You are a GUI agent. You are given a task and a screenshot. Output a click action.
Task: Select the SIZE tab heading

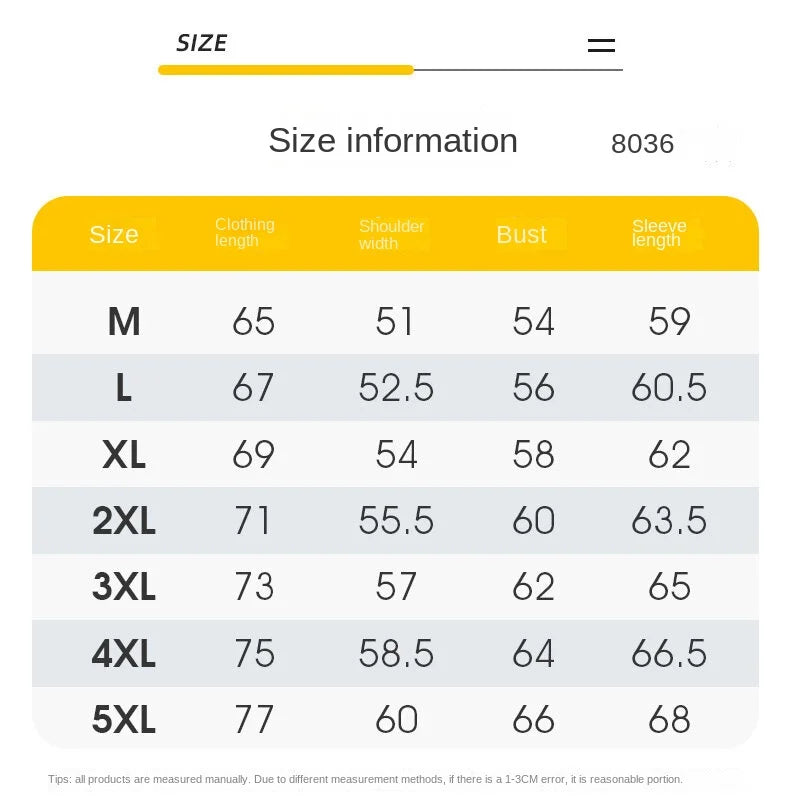pyautogui.click(x=201, y=43)
